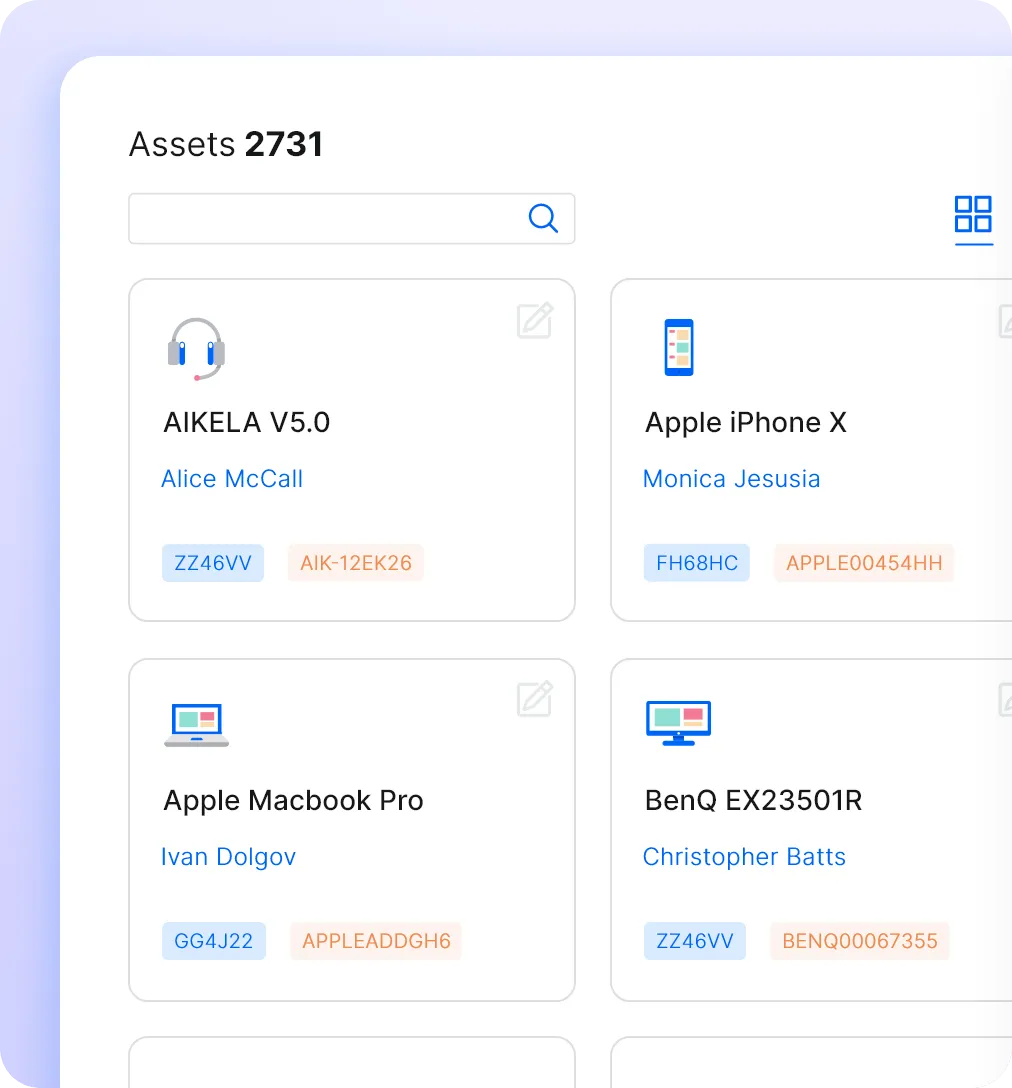Open Monica Jesusia's profile link
Viewport: 1012px width, 1088px height.
point(731,479)
